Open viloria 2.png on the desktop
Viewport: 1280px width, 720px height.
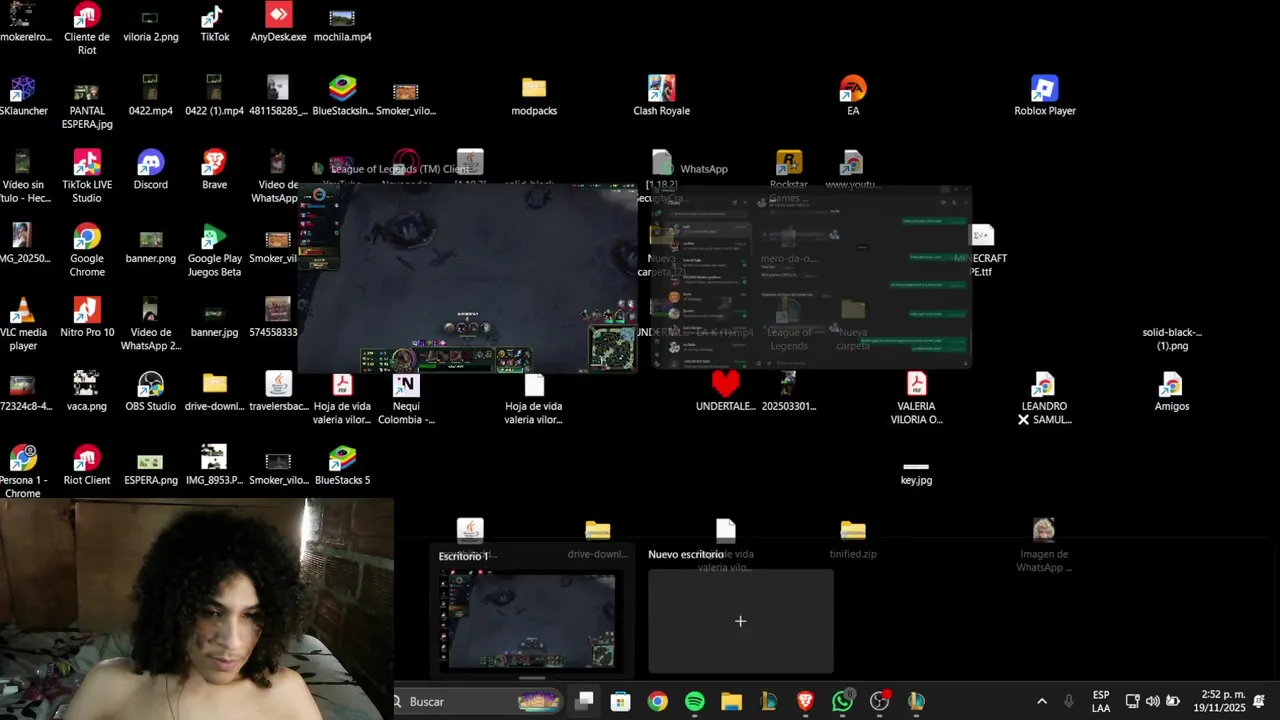[151, 25]
